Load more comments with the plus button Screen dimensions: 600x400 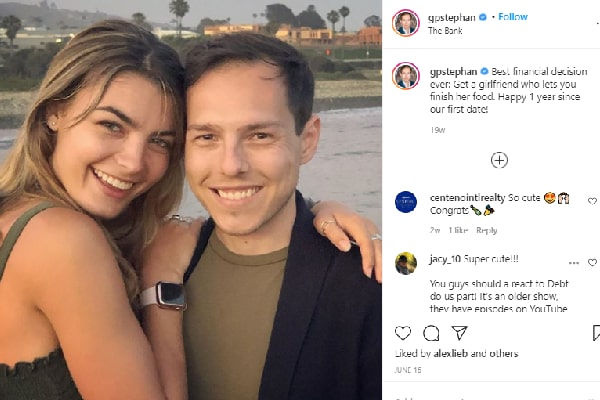click(499, 160)
